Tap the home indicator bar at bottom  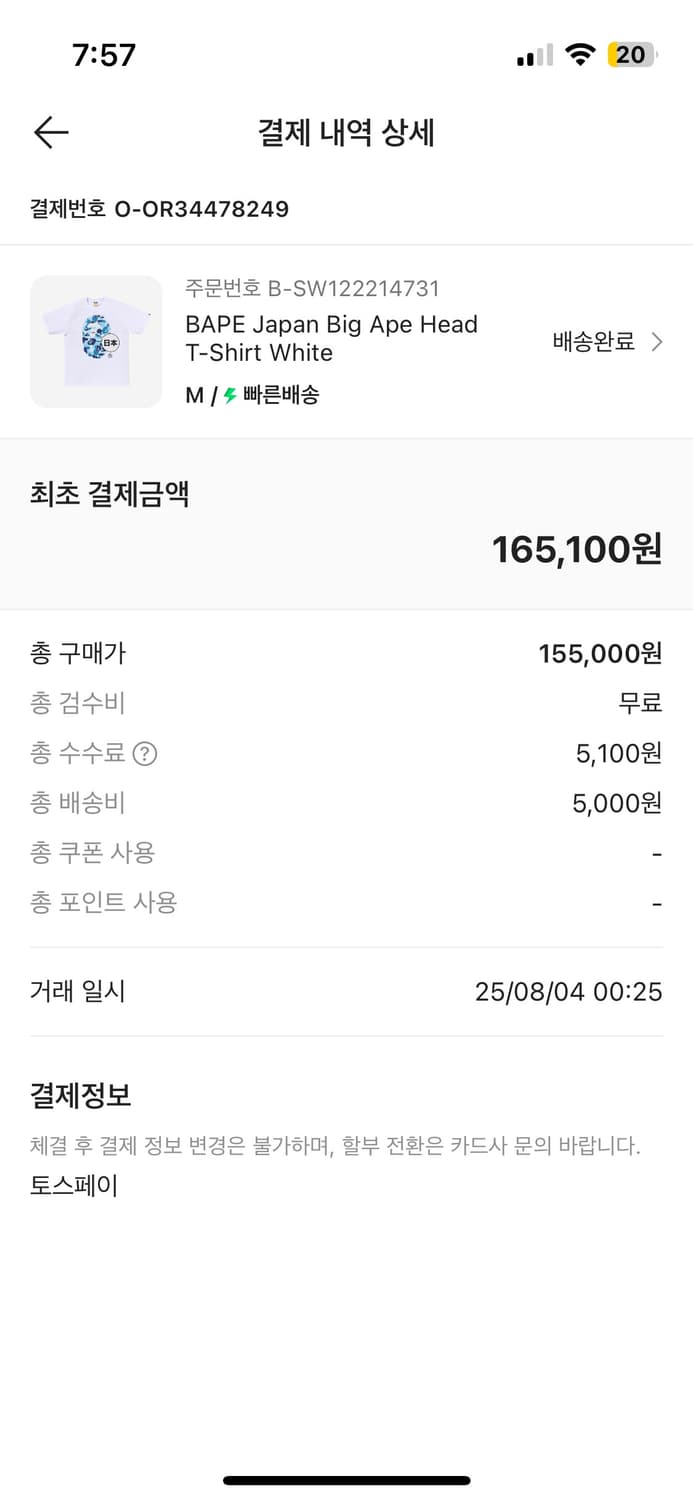click(346, 1480)
